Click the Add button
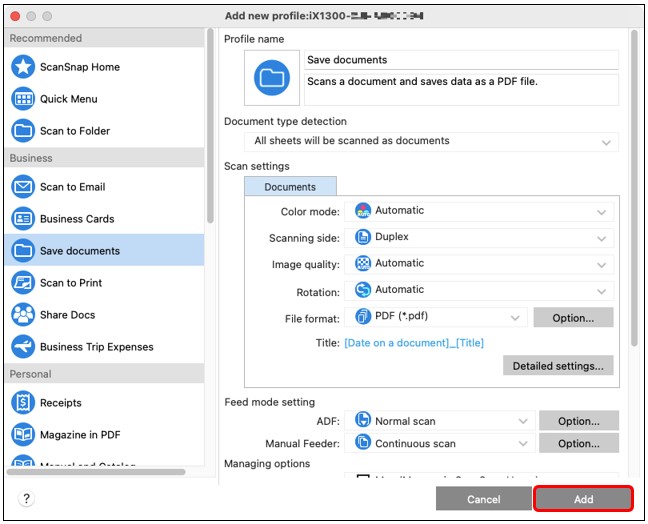 (583, 499)
